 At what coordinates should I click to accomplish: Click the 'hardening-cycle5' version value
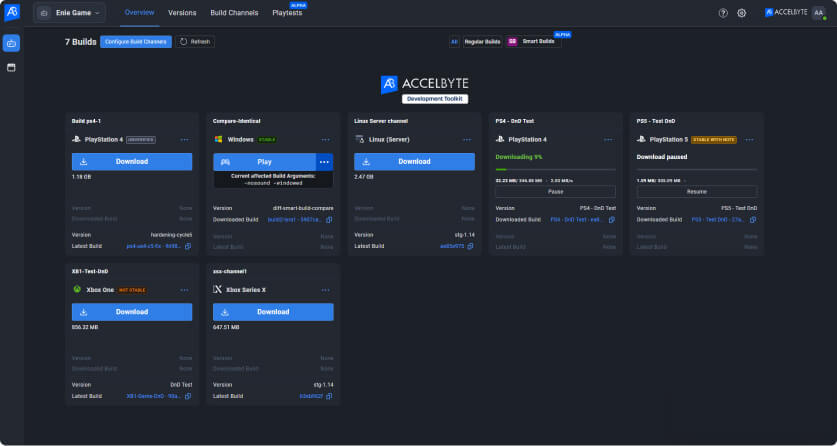(171, 235)
